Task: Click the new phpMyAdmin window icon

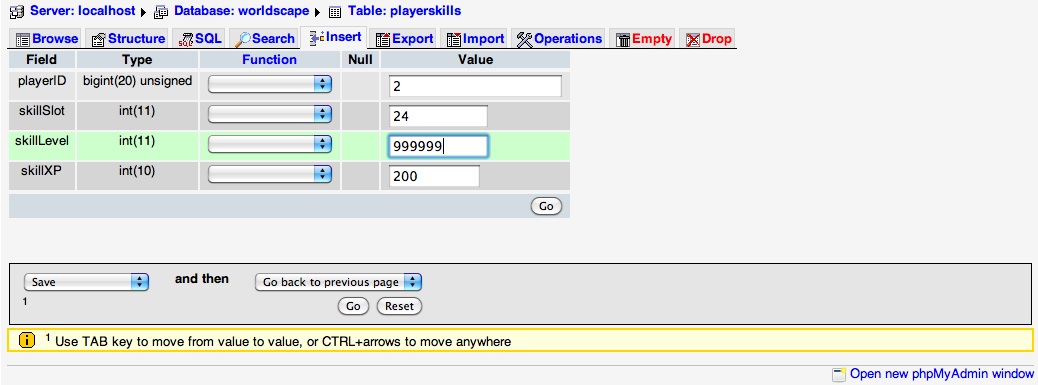Action: pos(839,374)
